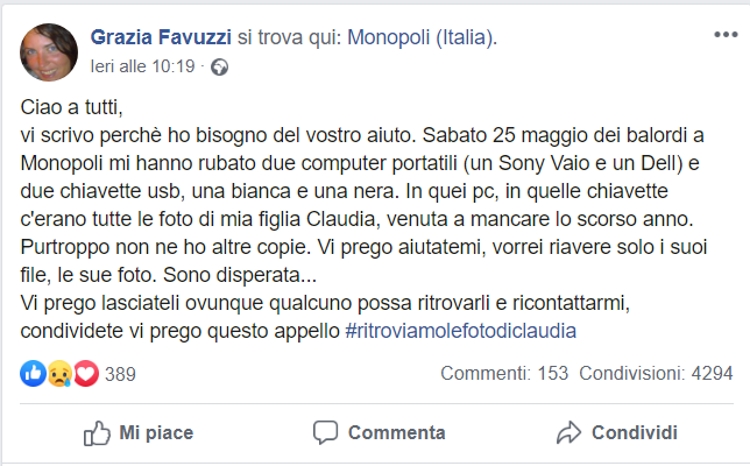Click the globe public audience icon
Viewport: 750px width, 466px height.
click(x=220, y=67)
